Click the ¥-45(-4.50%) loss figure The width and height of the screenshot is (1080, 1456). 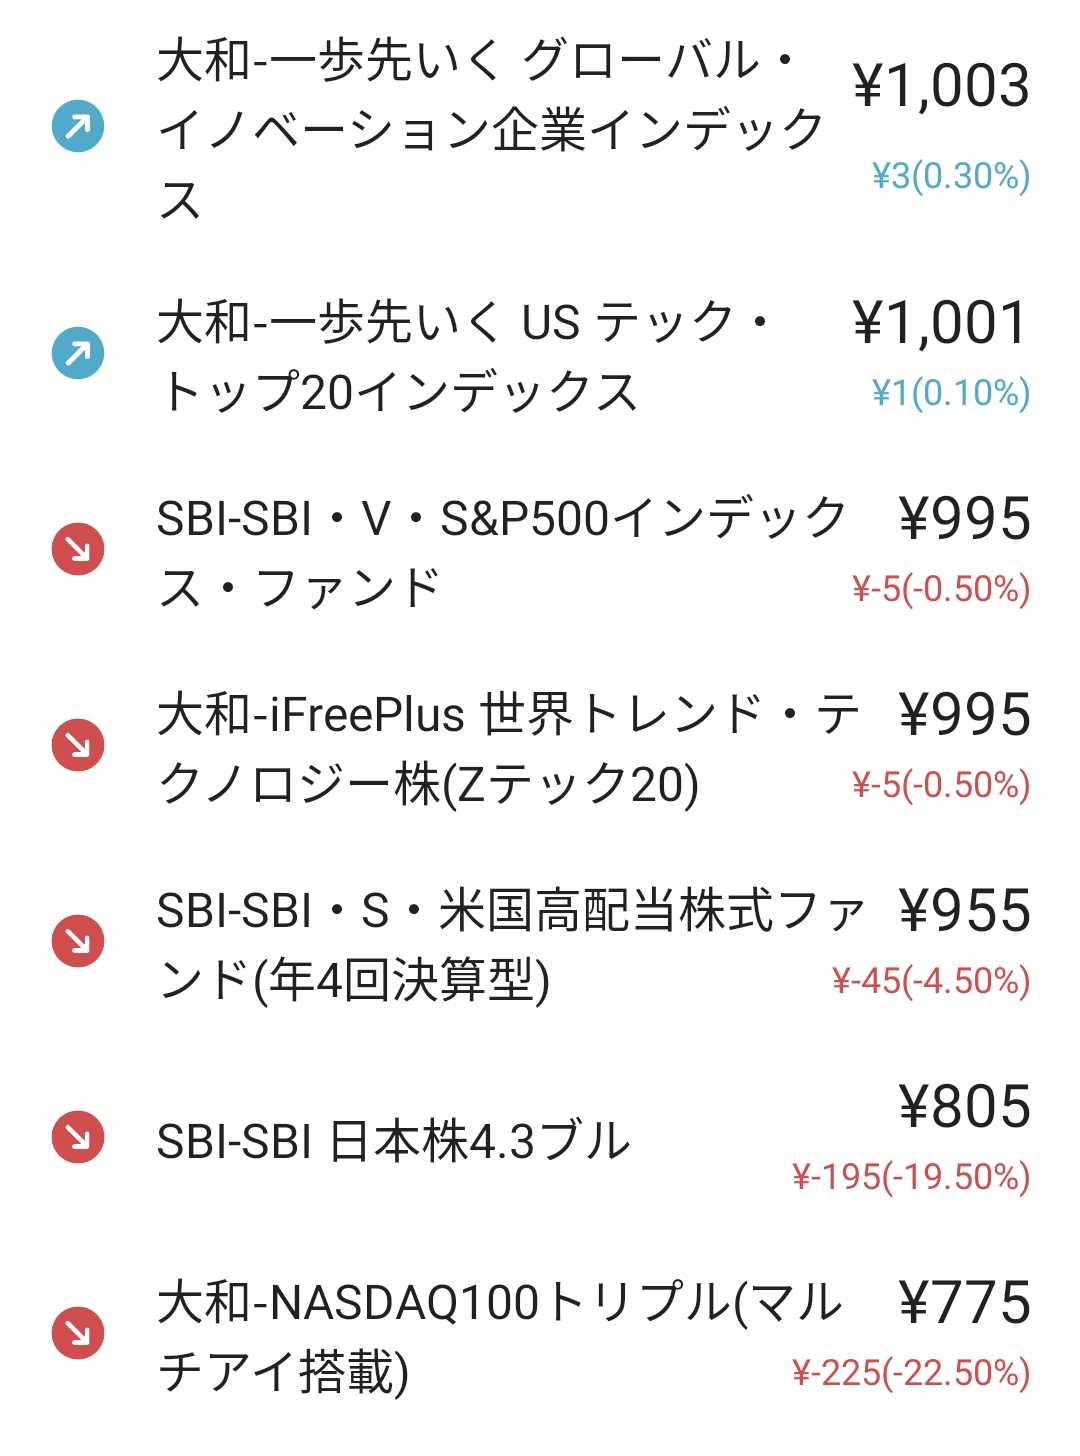[x=930, y=981]
